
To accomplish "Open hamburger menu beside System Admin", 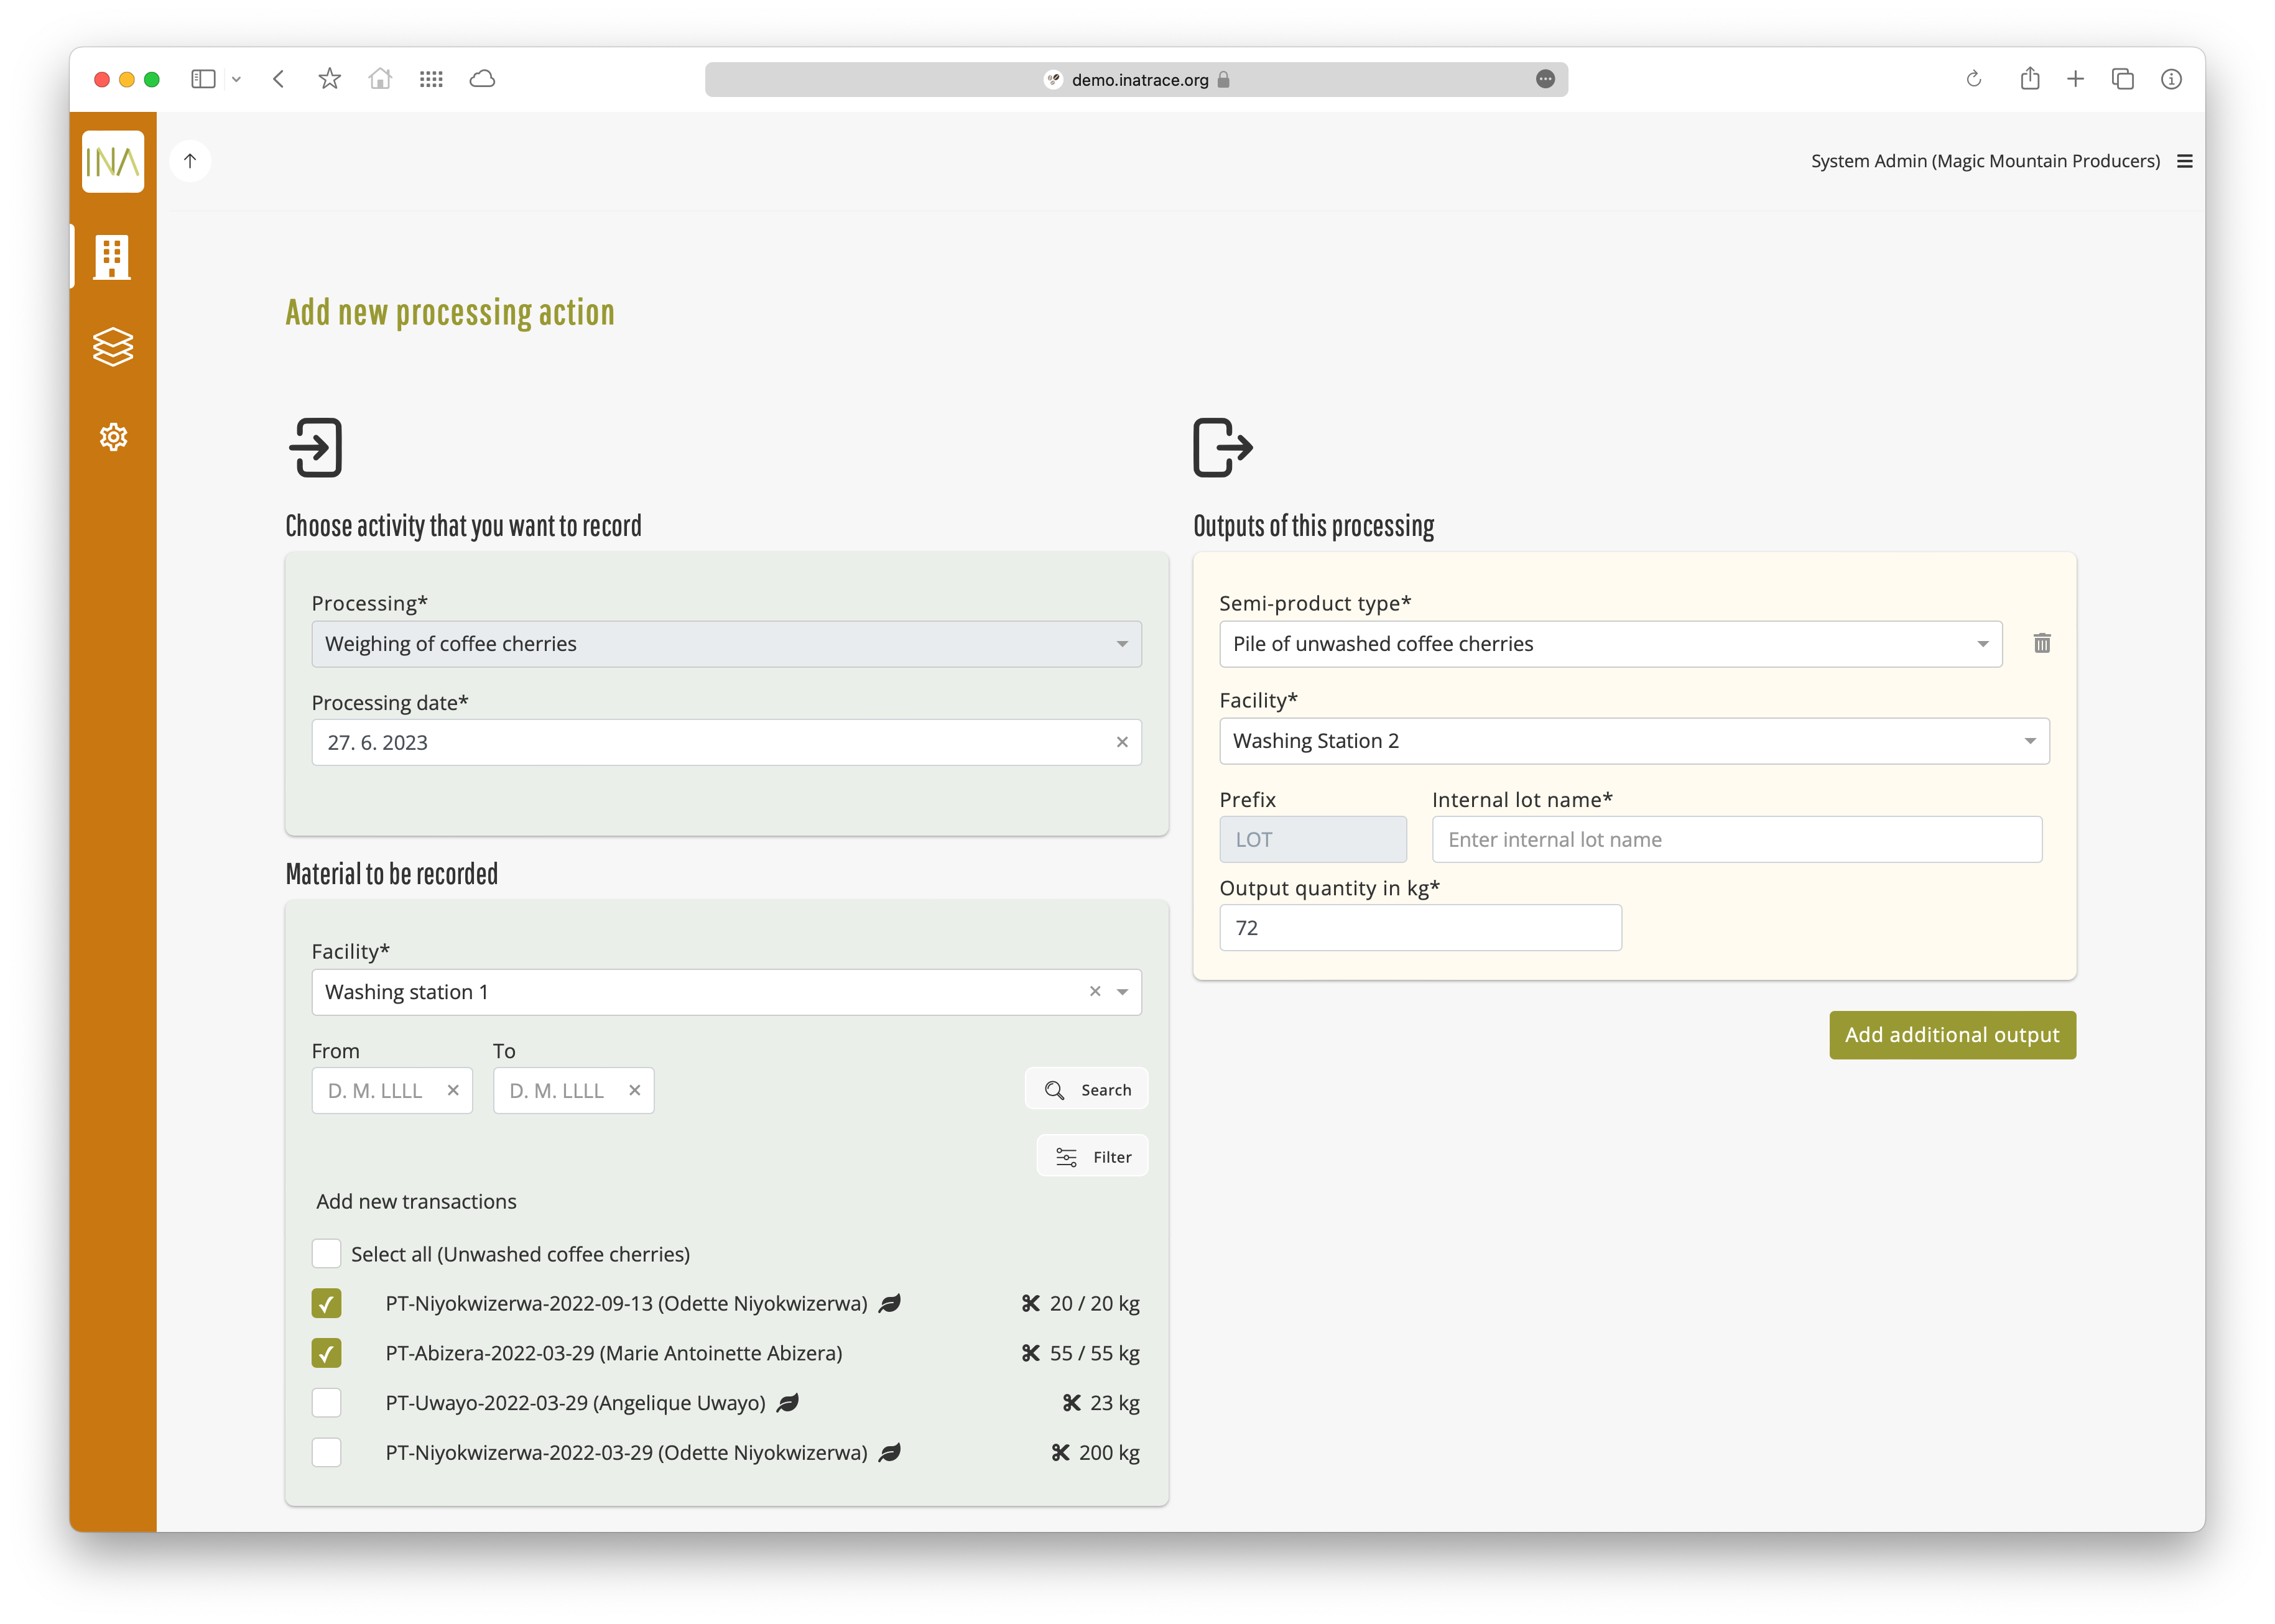I will (2185, 161).
